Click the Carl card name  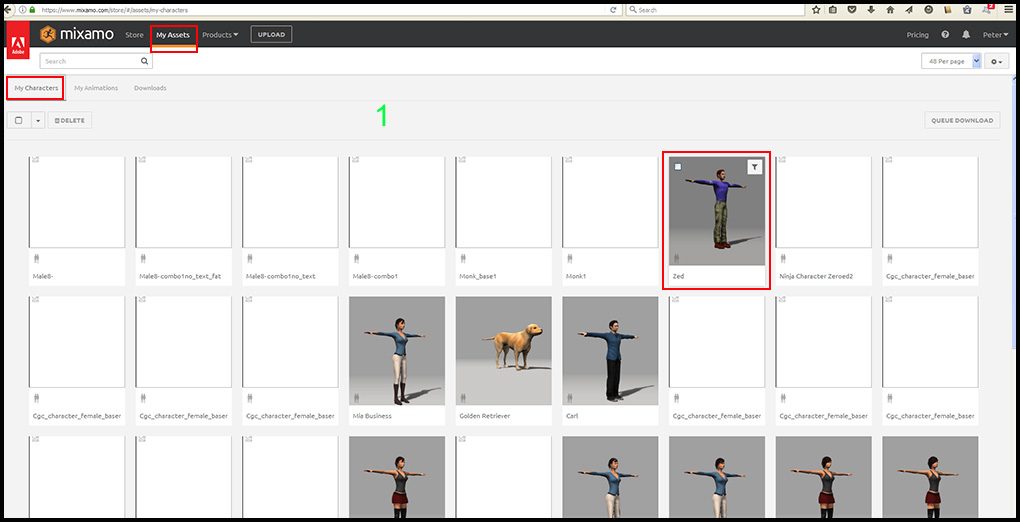tap(572, 416)
